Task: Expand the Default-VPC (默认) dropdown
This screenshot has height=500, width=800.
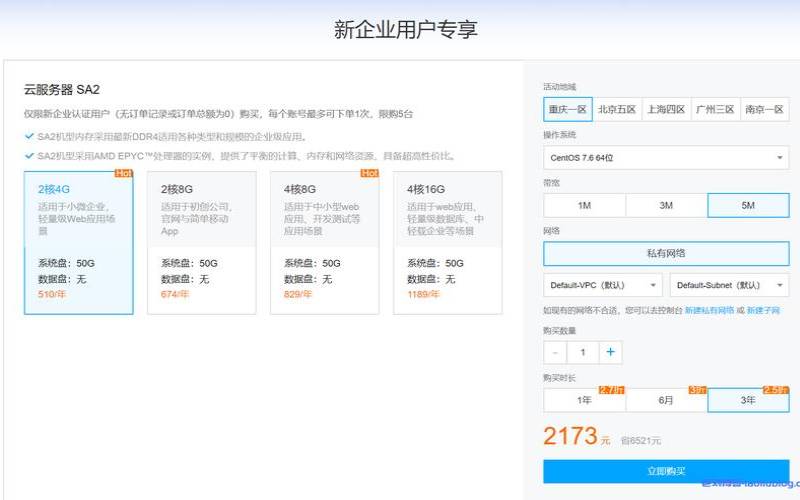Action: tap(603, 285)
